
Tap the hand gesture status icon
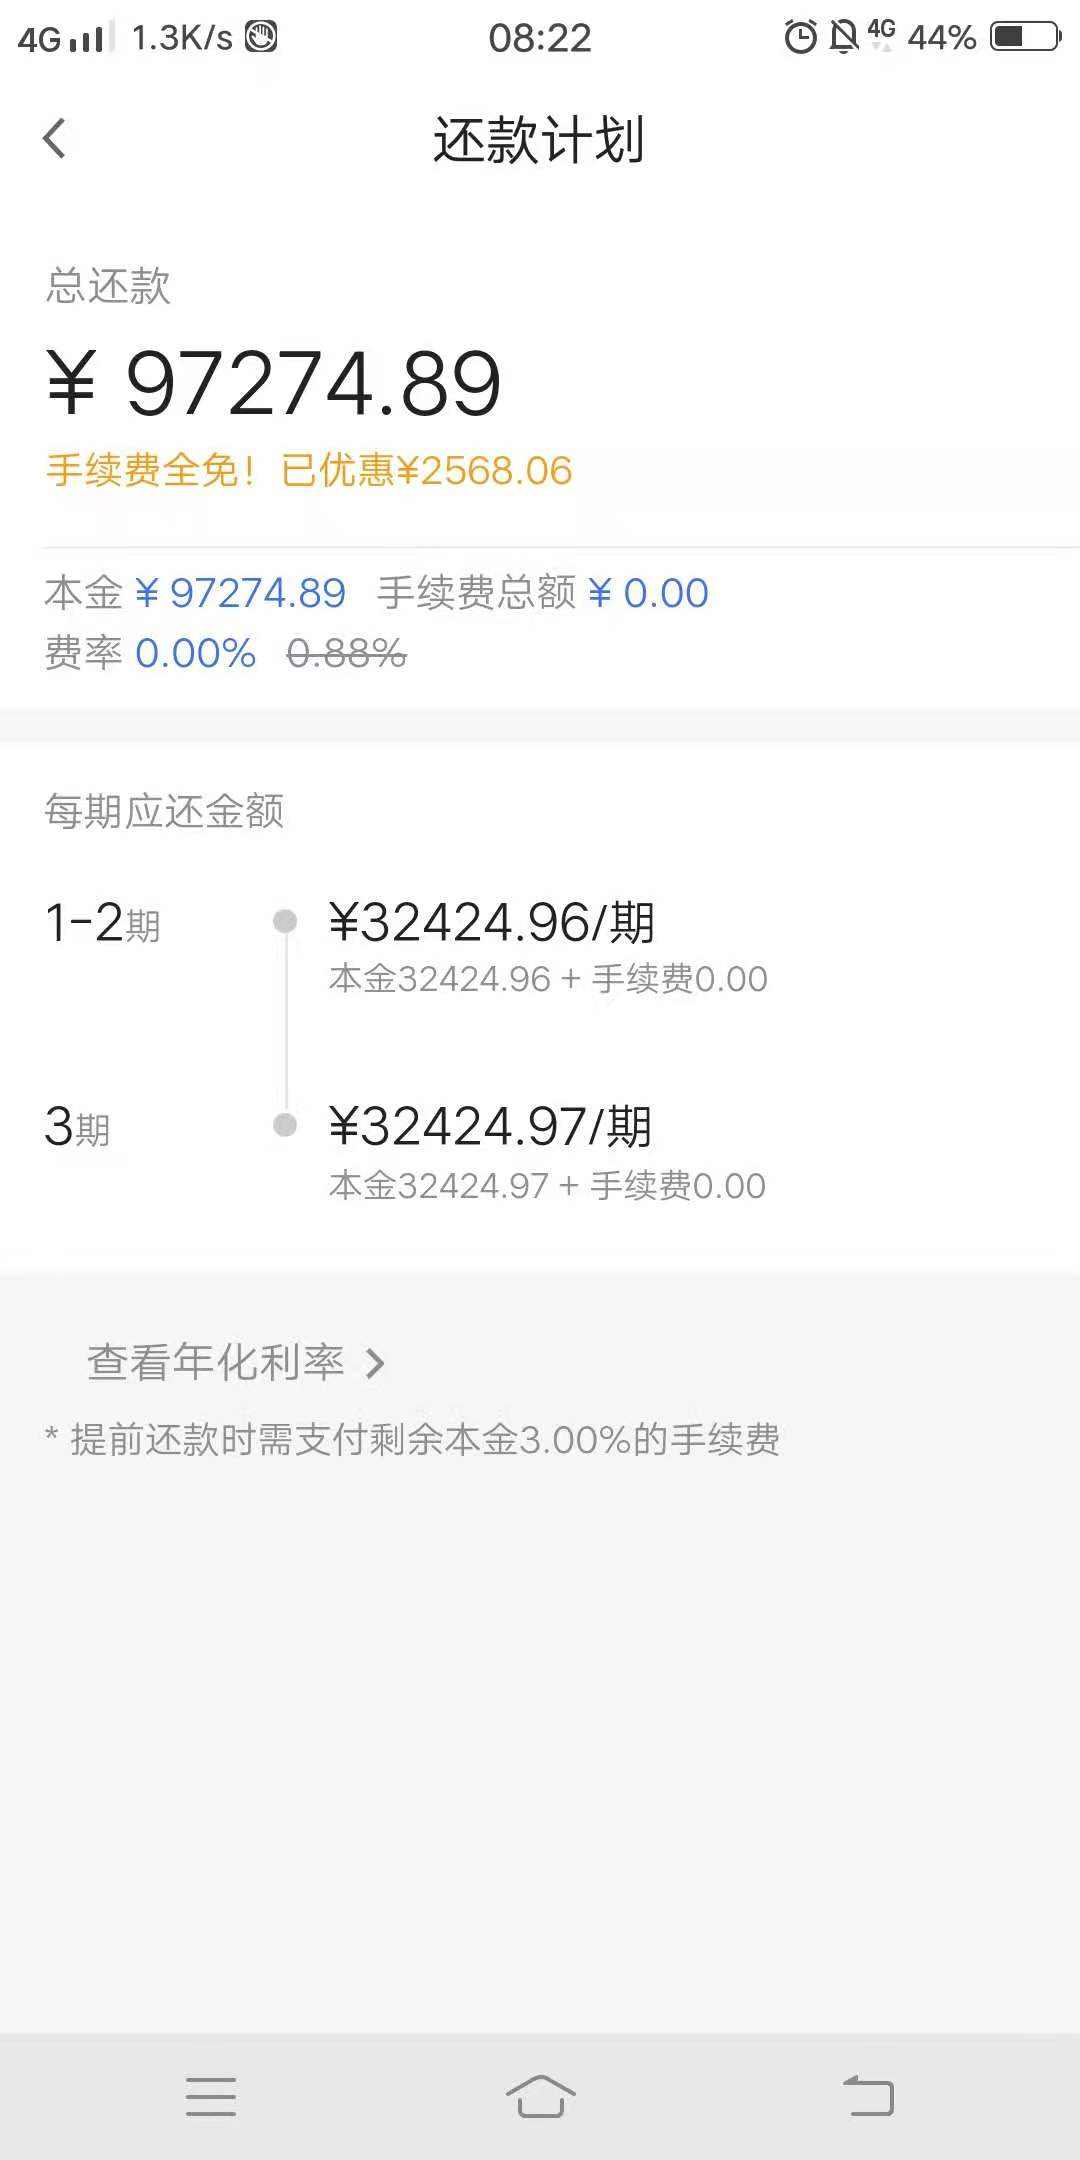coord(261,37)
